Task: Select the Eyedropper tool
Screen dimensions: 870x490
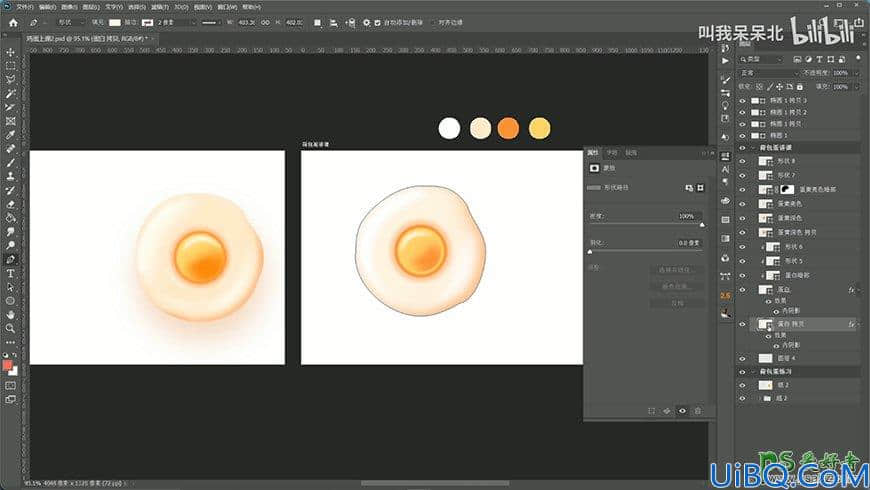Action: pyautogui.click(x=11, y=135)
